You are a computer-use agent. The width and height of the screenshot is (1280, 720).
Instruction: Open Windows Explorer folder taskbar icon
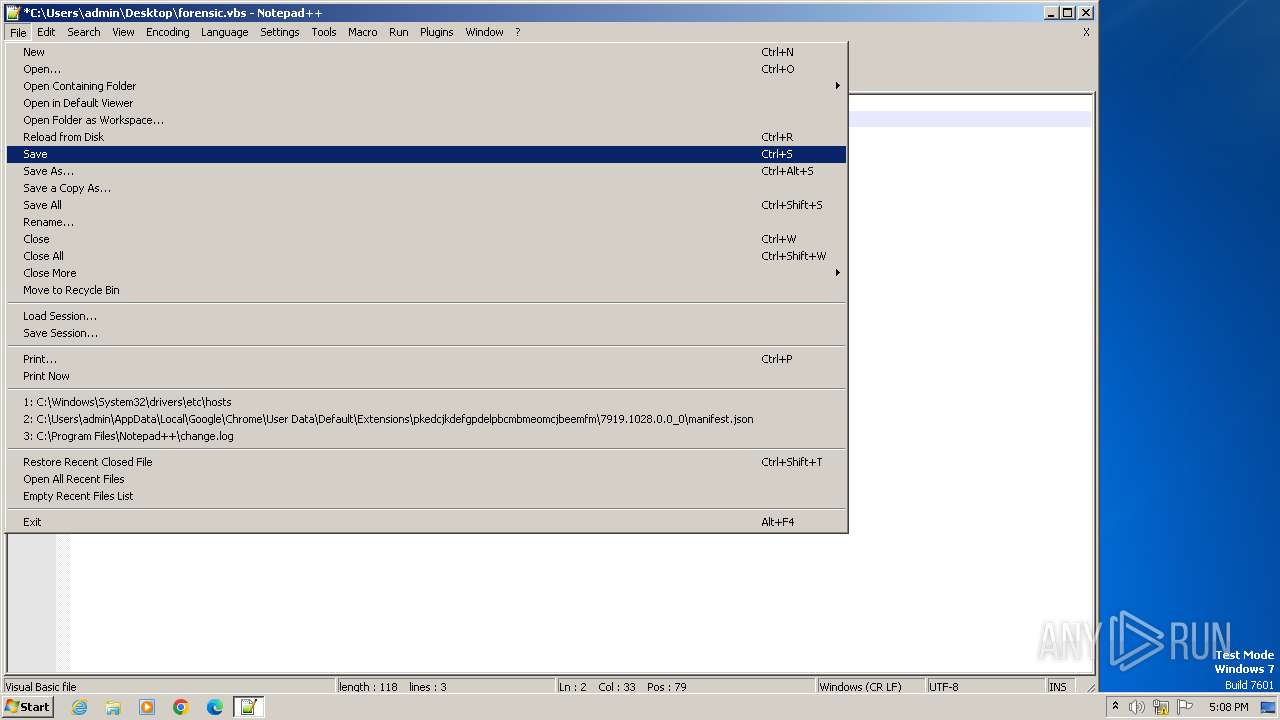point(113,707)
